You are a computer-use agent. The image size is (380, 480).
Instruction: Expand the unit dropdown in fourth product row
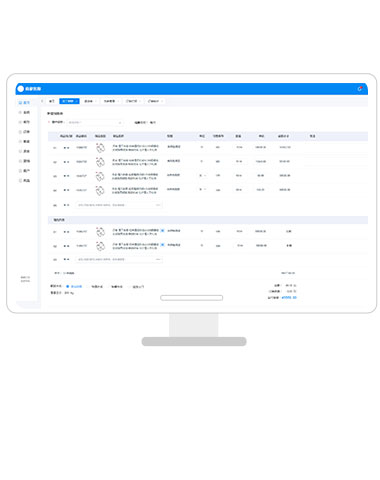click(x=203, y=189)
